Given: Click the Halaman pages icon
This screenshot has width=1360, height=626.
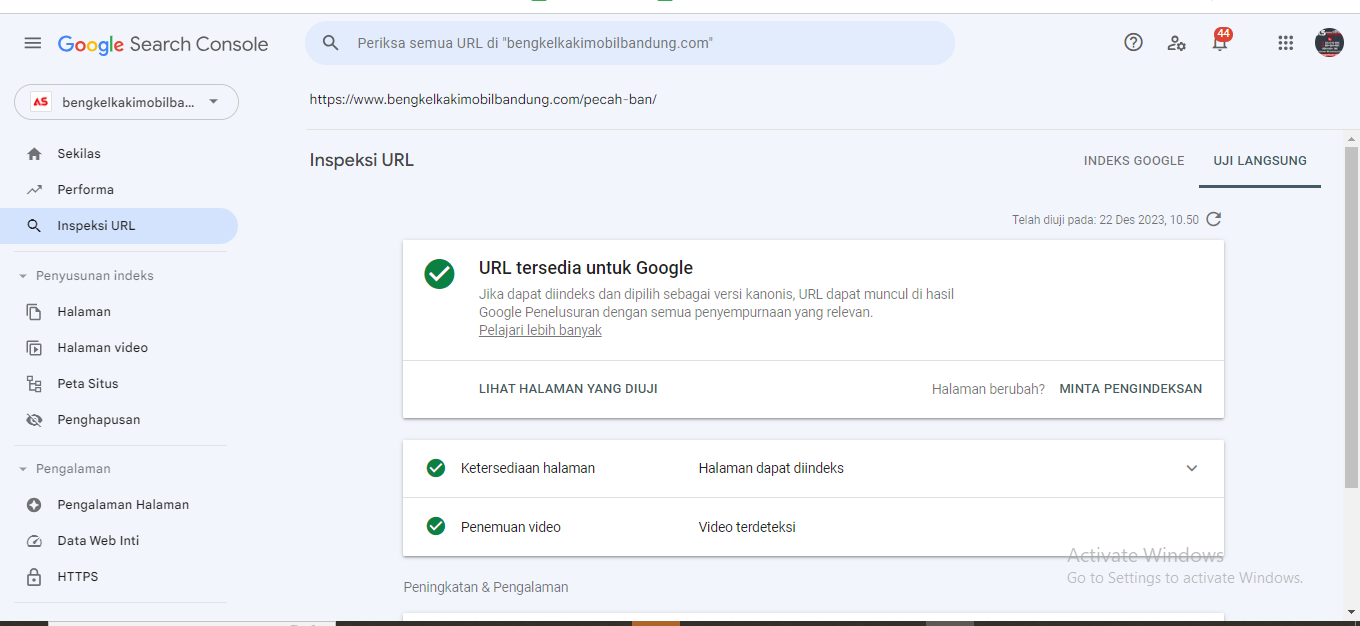Looking at the screenshot, I should pyautogui.click(x=35, y=312).
